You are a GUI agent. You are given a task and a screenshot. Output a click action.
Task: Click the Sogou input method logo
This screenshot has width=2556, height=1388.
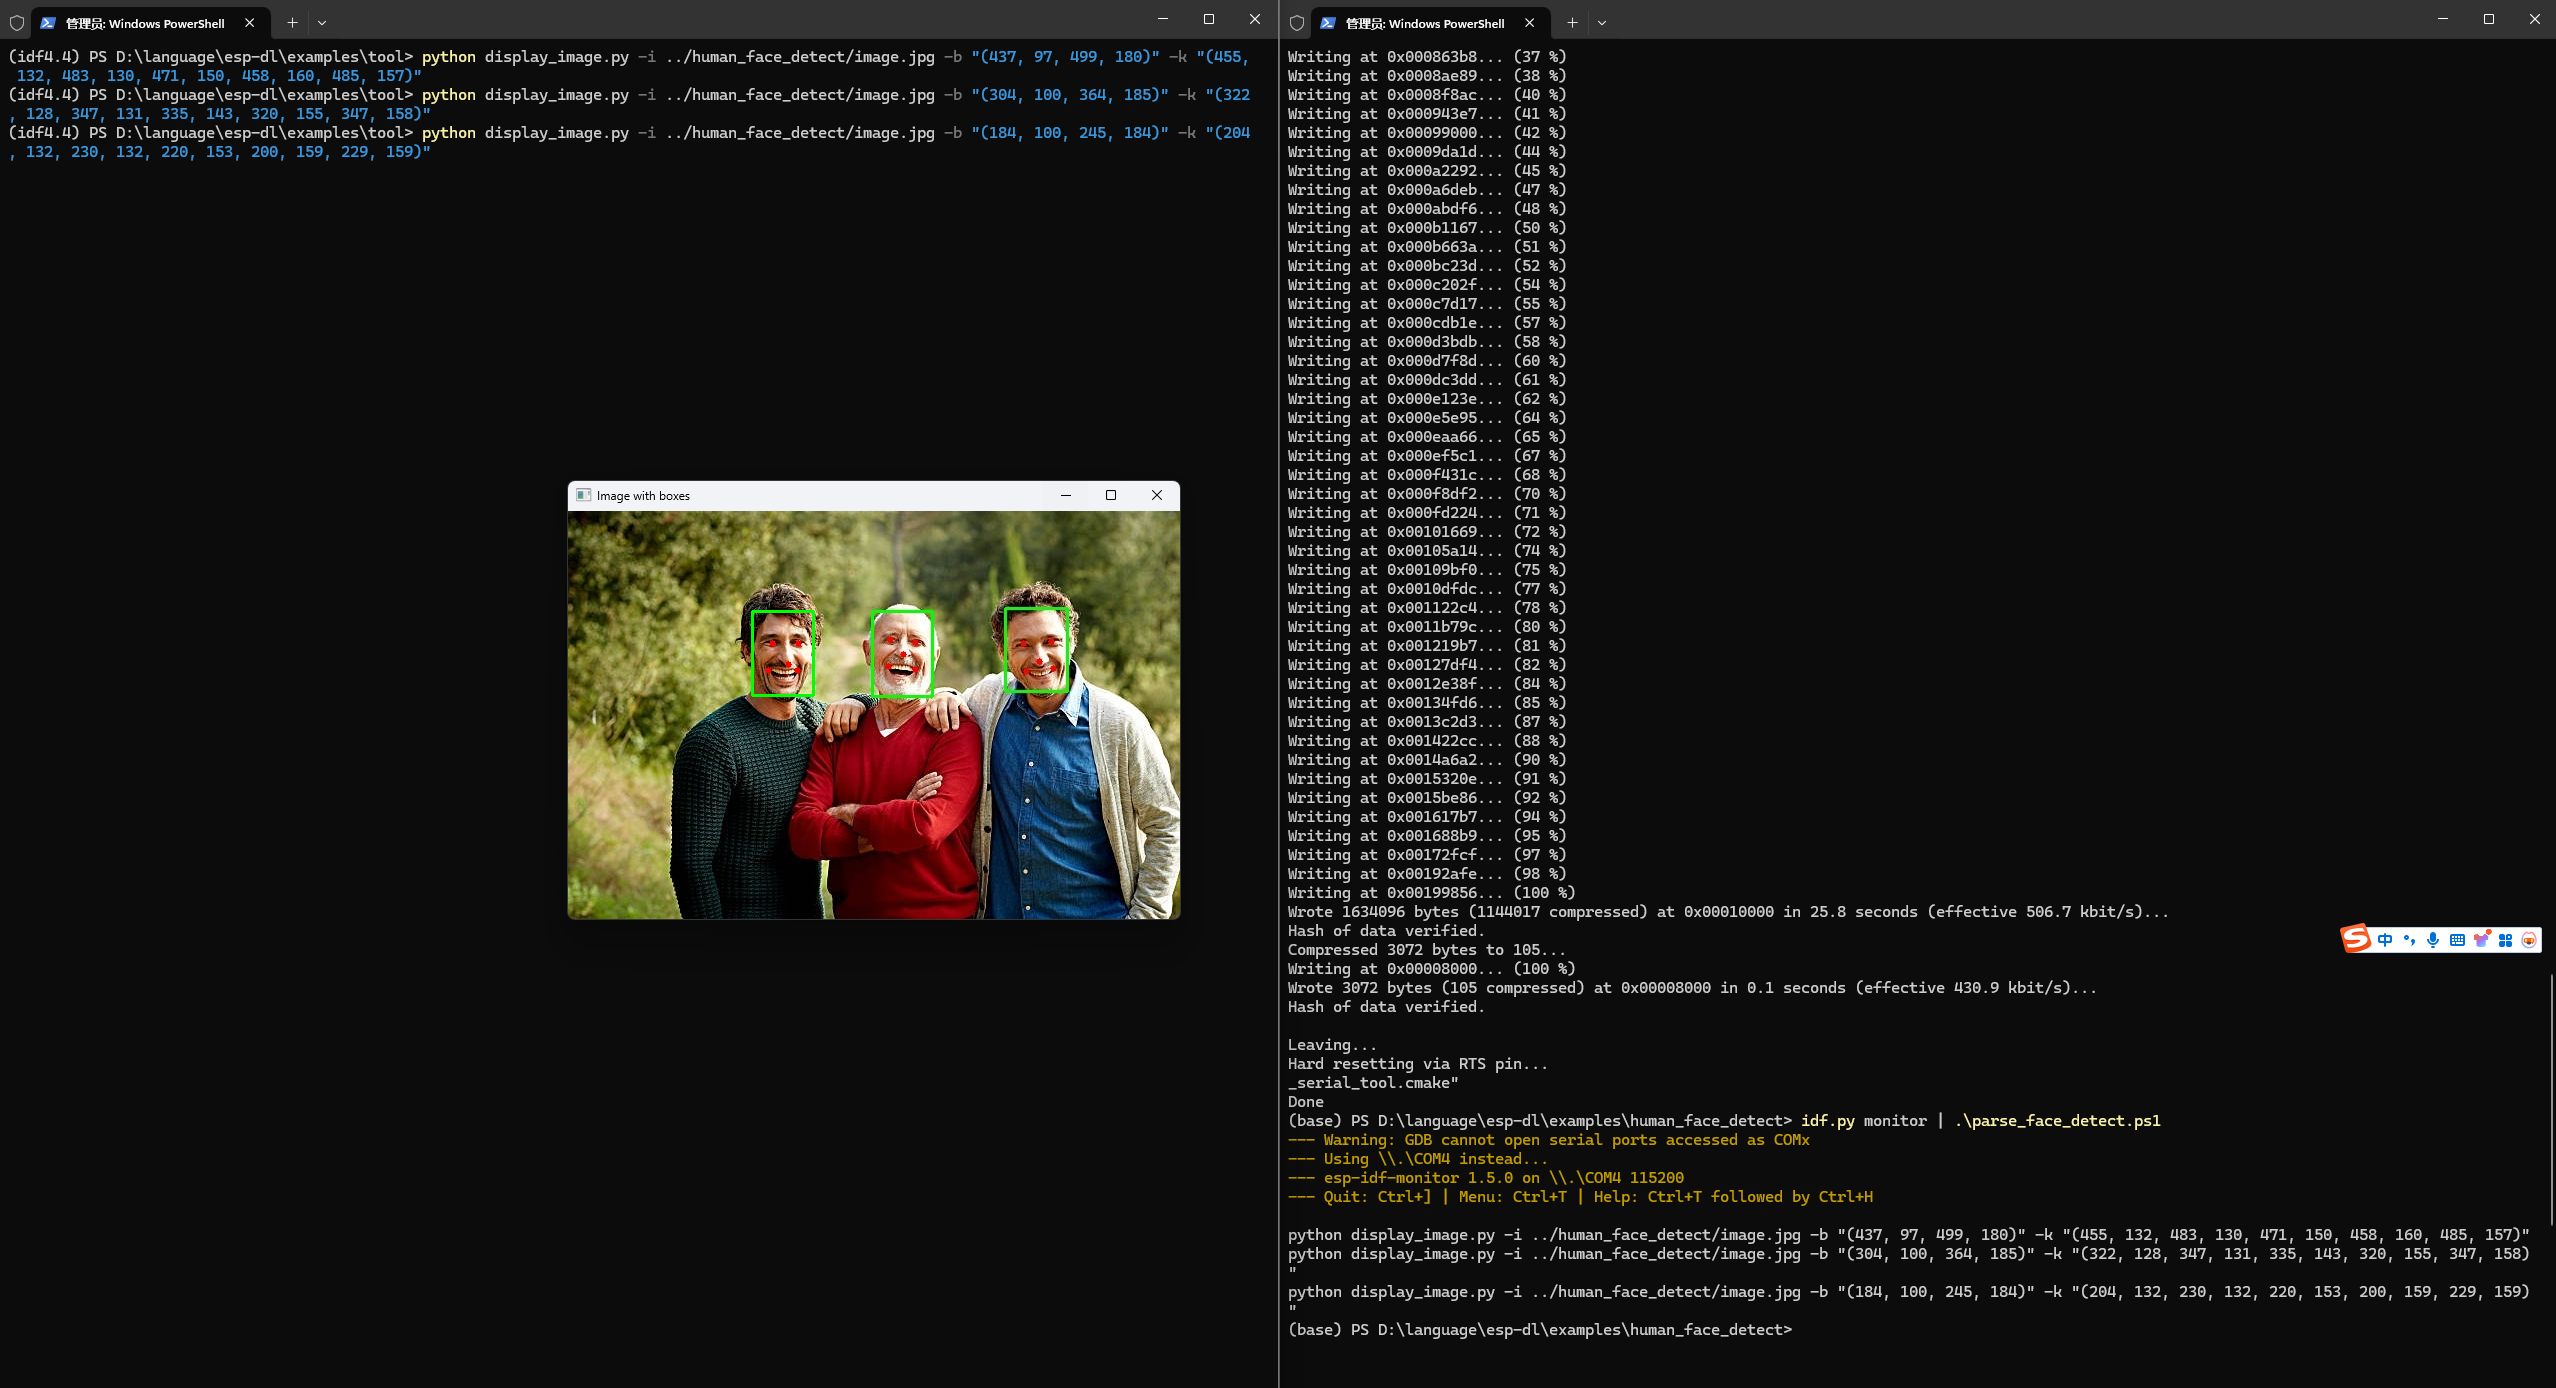coord(2356,938)
